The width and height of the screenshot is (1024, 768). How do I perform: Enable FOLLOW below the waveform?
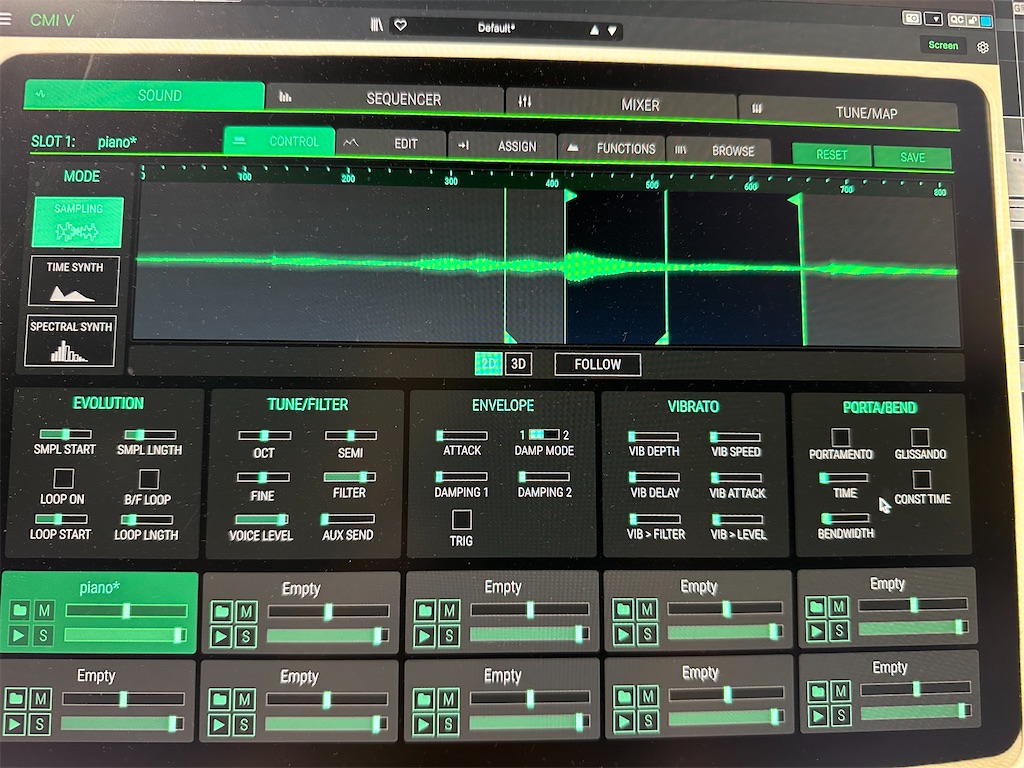pos(597,364)
